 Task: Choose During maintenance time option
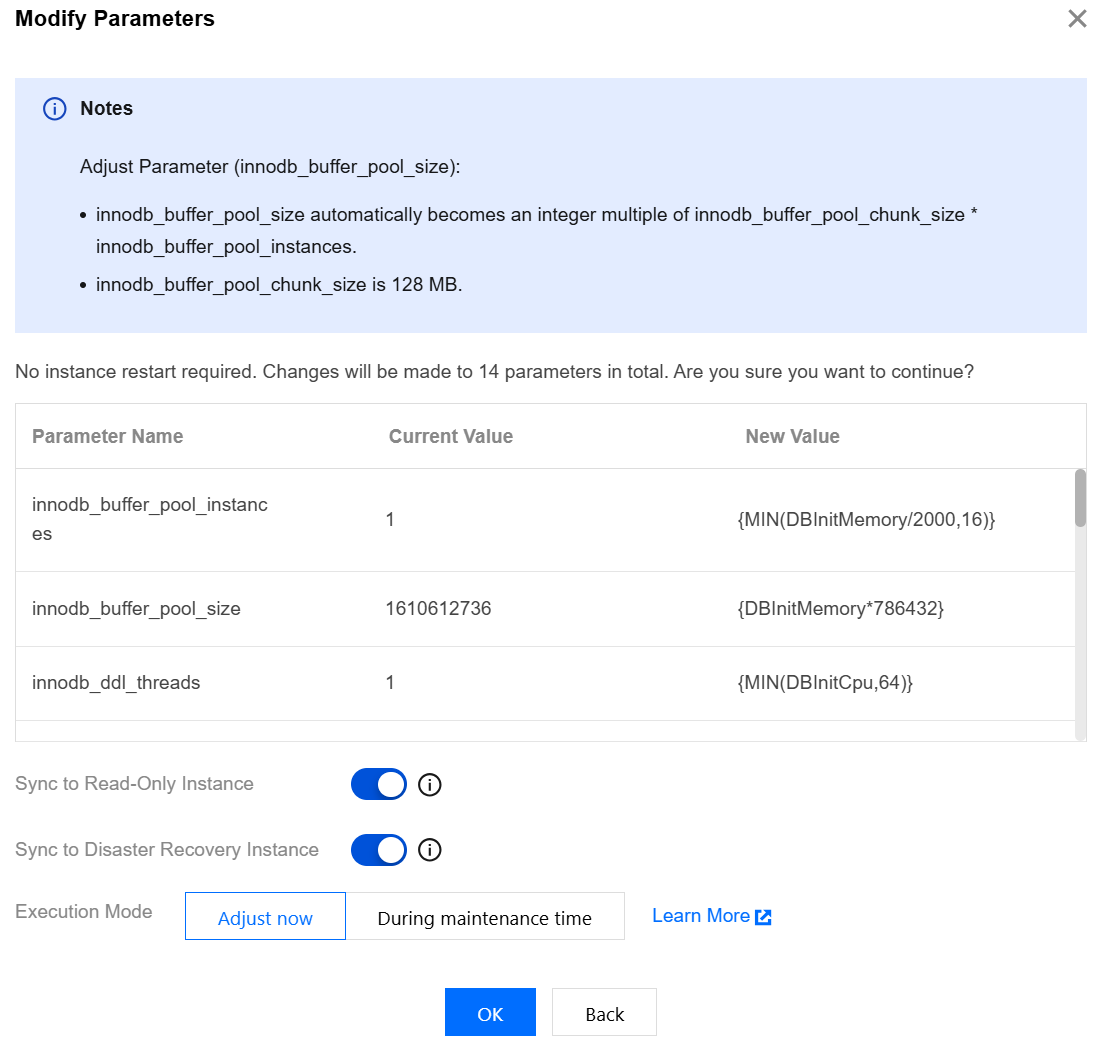[x=484, y=917]
